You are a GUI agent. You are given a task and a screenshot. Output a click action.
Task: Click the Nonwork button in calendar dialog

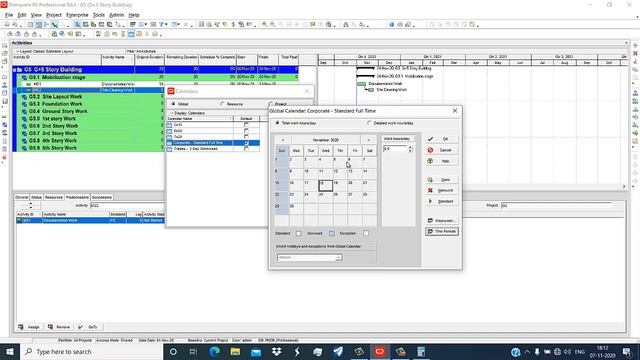tap(442, 191)
